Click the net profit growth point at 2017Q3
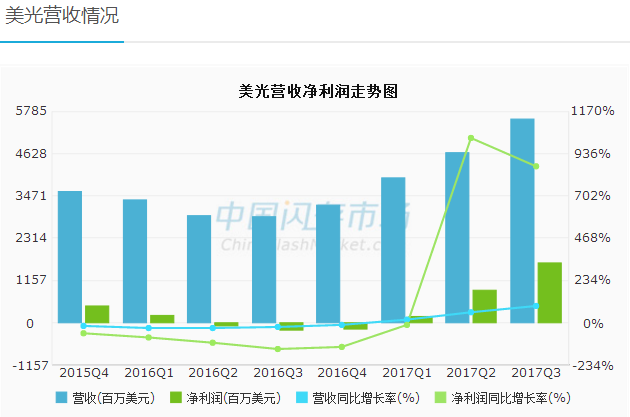Screen dimensions: 630x417 (536, 166)
